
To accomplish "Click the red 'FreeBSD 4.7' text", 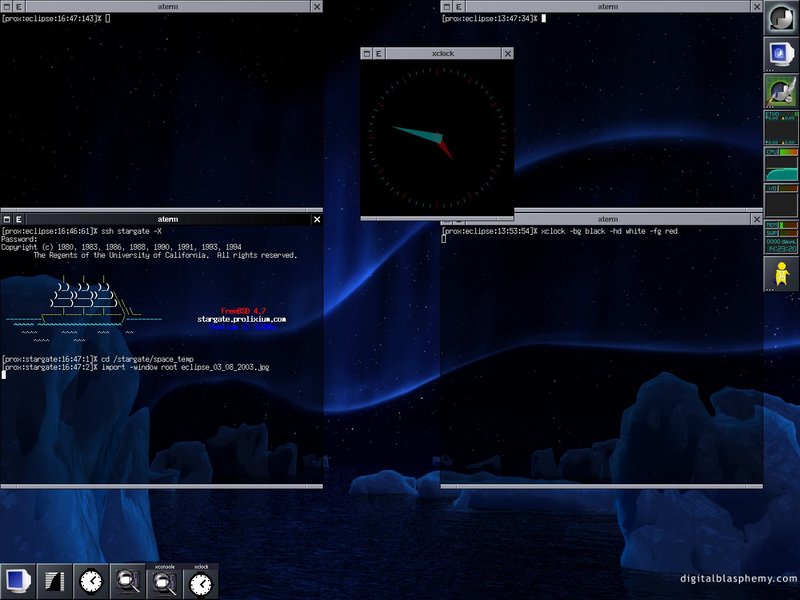I will [243, 311].
